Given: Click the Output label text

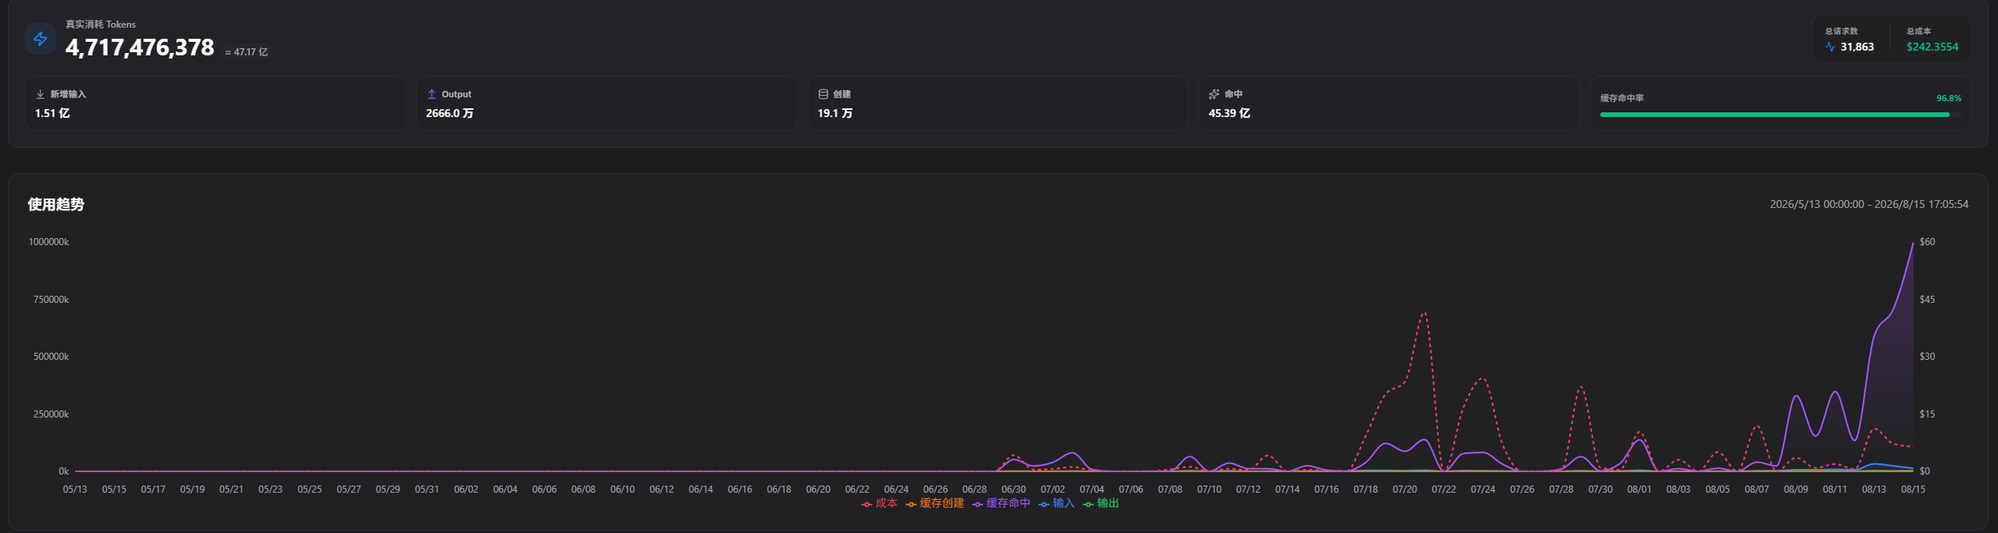Looking at the screenshot, I should coord(456,94).
